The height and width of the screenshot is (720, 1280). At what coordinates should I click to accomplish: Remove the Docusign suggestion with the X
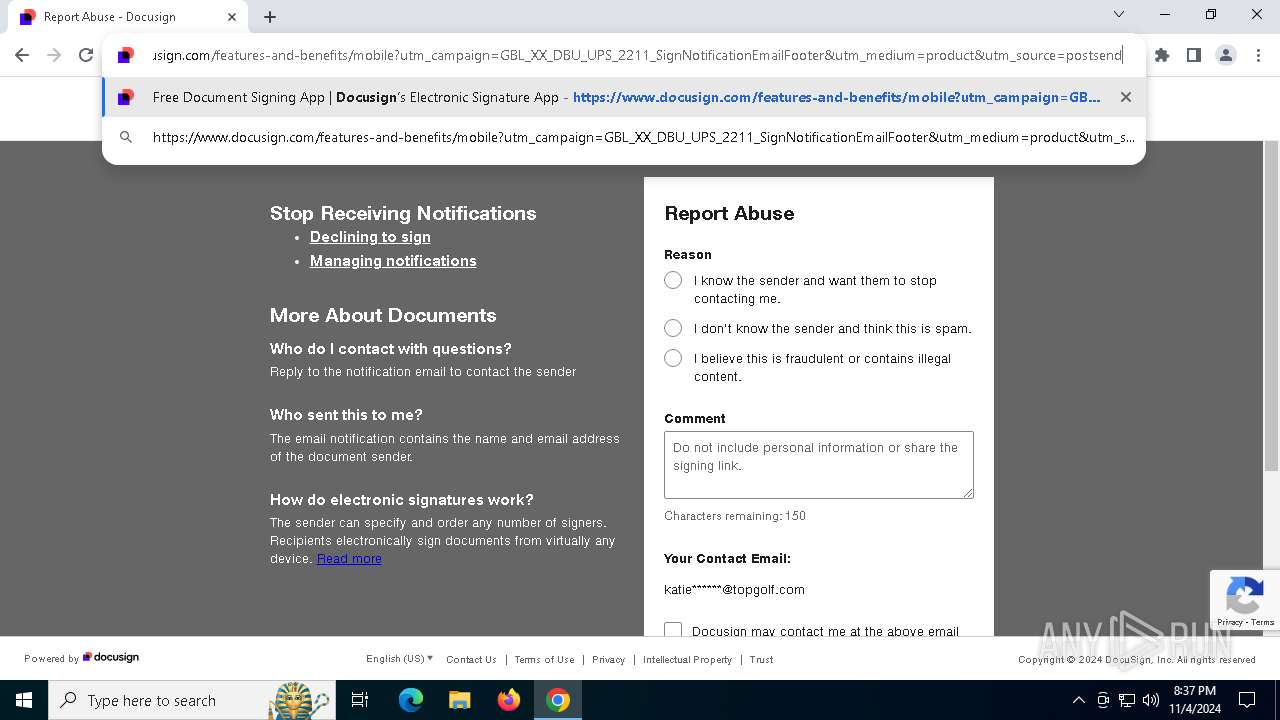coord(1126,97)
